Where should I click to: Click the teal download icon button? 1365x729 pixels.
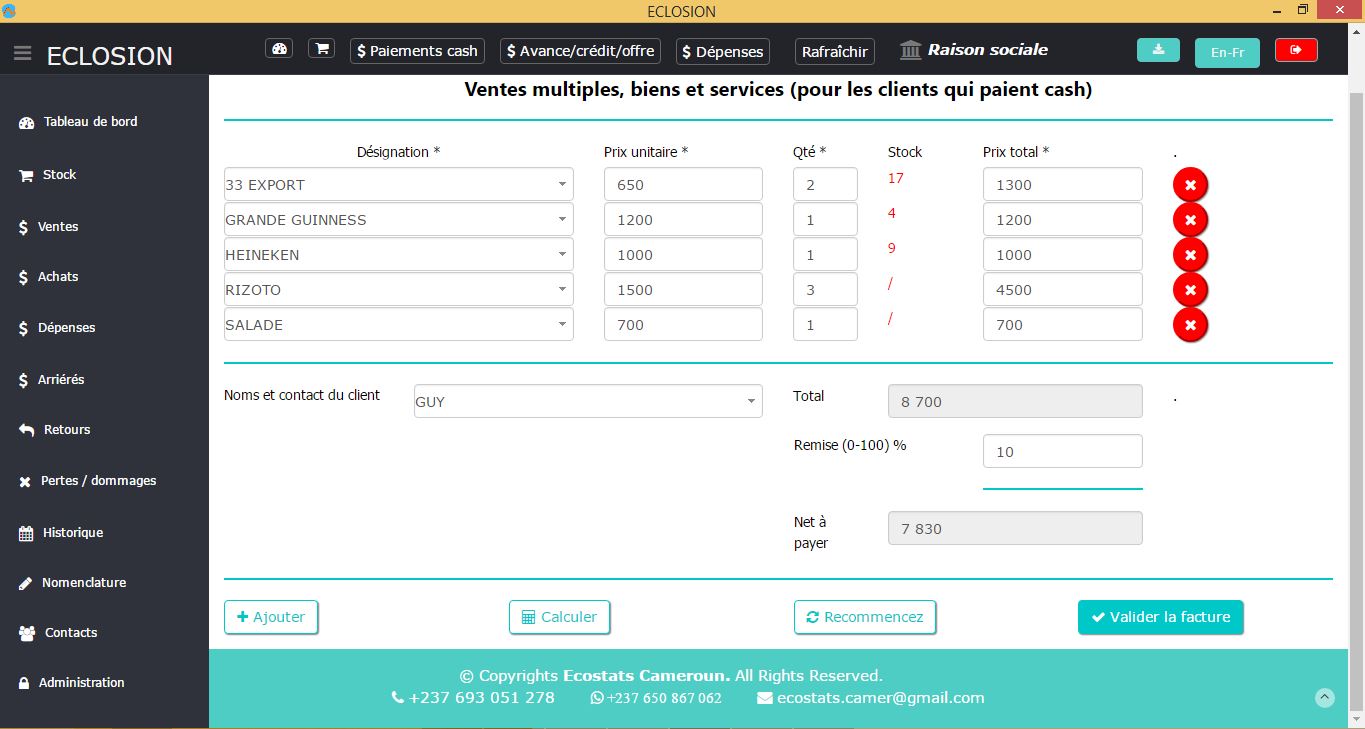click(x=1158, y=50)
